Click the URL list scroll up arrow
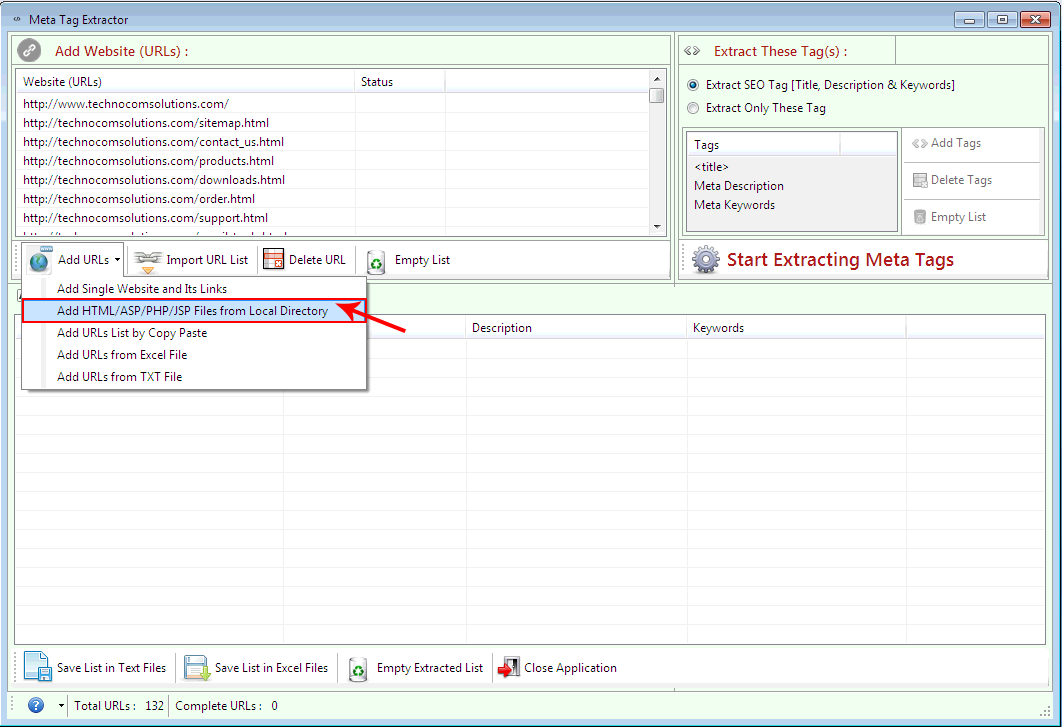Image resolution: width=1062 pixels, height=727 pixels. 656,79
